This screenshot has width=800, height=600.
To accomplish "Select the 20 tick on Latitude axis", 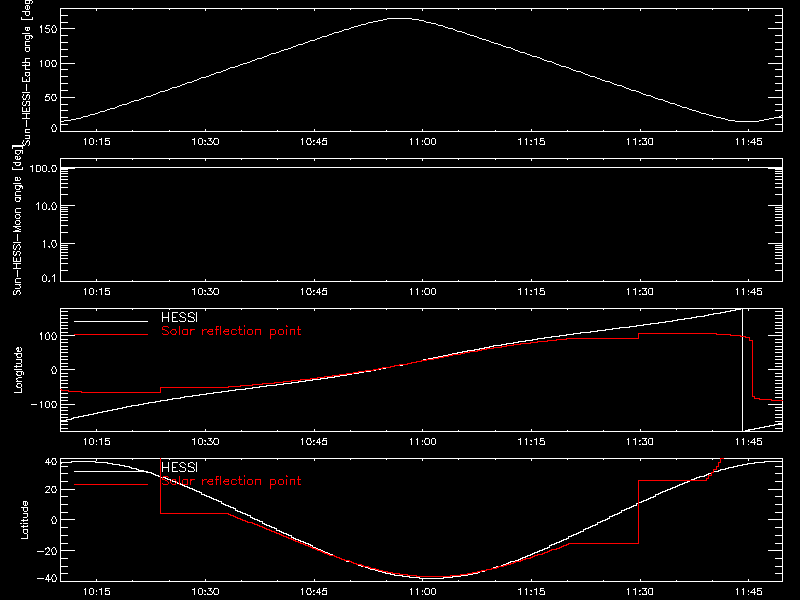I will [52, 490].
